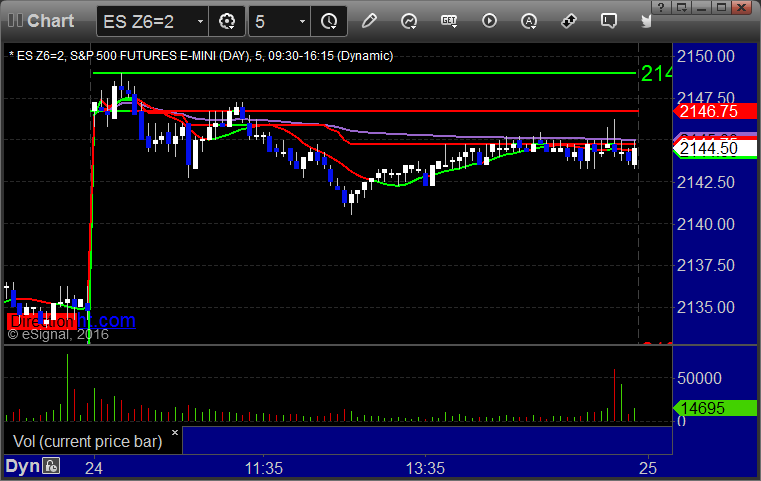The height and width of the screenshot is (481, 761).
Task: Toggle the lock icon next to Dyn
Action: [51, 466]
